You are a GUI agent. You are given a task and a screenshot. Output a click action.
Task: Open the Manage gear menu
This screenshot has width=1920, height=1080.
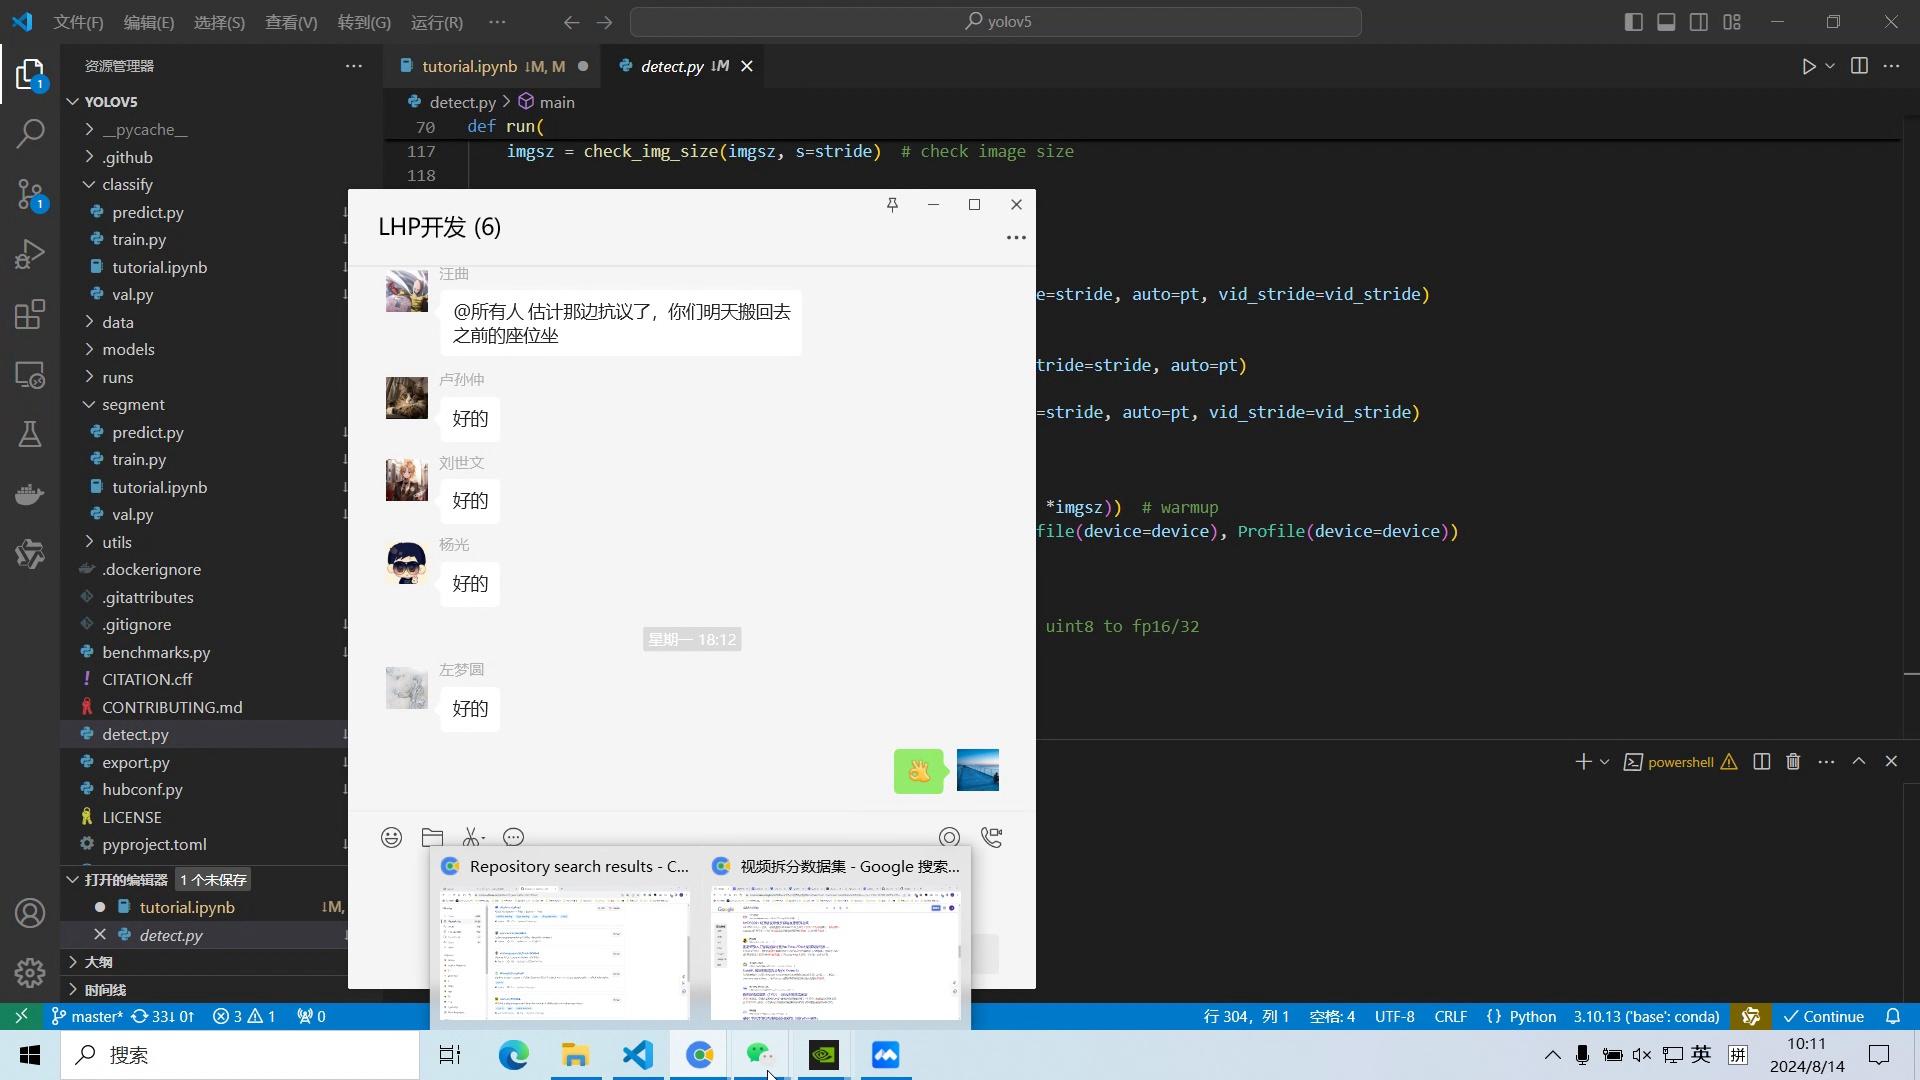coord(30,972)
